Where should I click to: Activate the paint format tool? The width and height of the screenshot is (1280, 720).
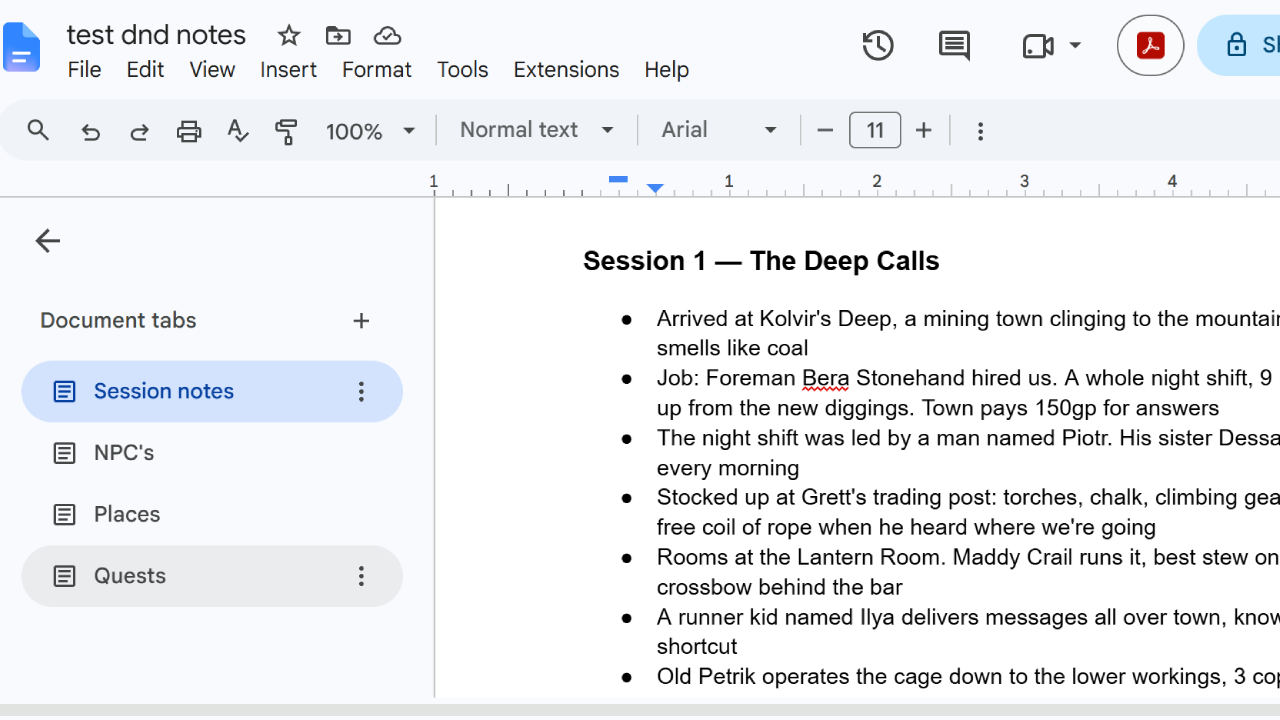(287, 131)
